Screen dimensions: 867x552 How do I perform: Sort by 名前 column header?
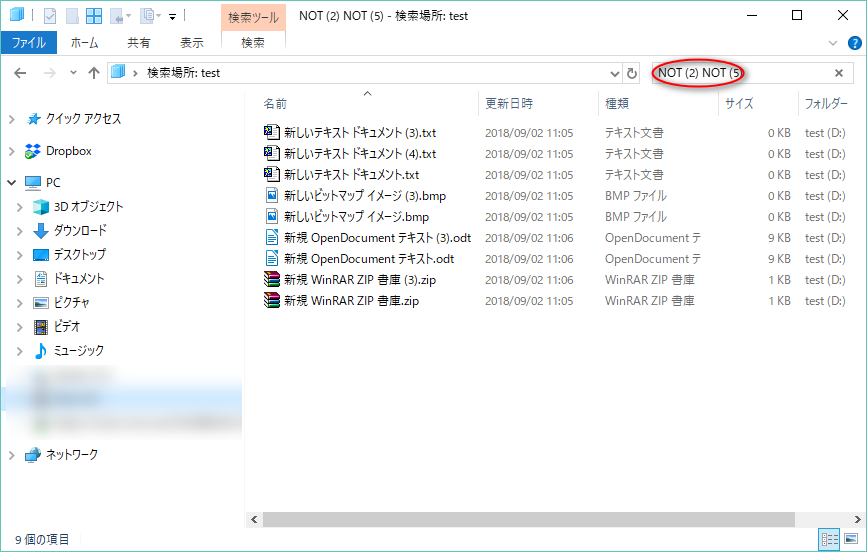[276, 103]
